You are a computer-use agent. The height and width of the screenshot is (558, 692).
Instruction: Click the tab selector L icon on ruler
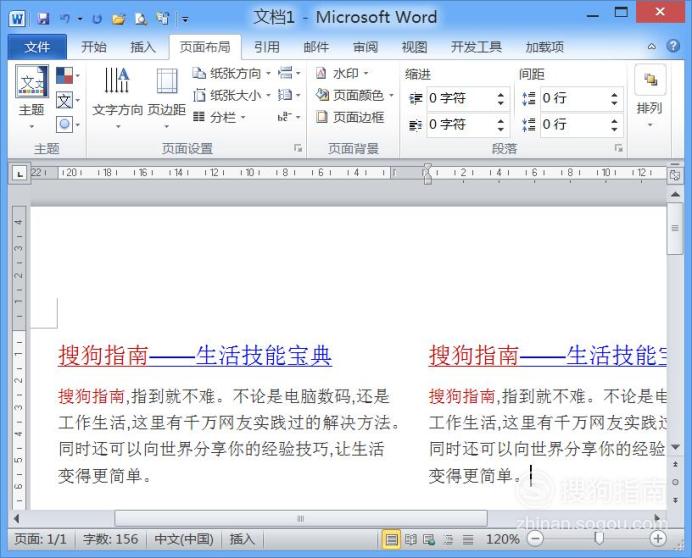[x=19, y=174]
